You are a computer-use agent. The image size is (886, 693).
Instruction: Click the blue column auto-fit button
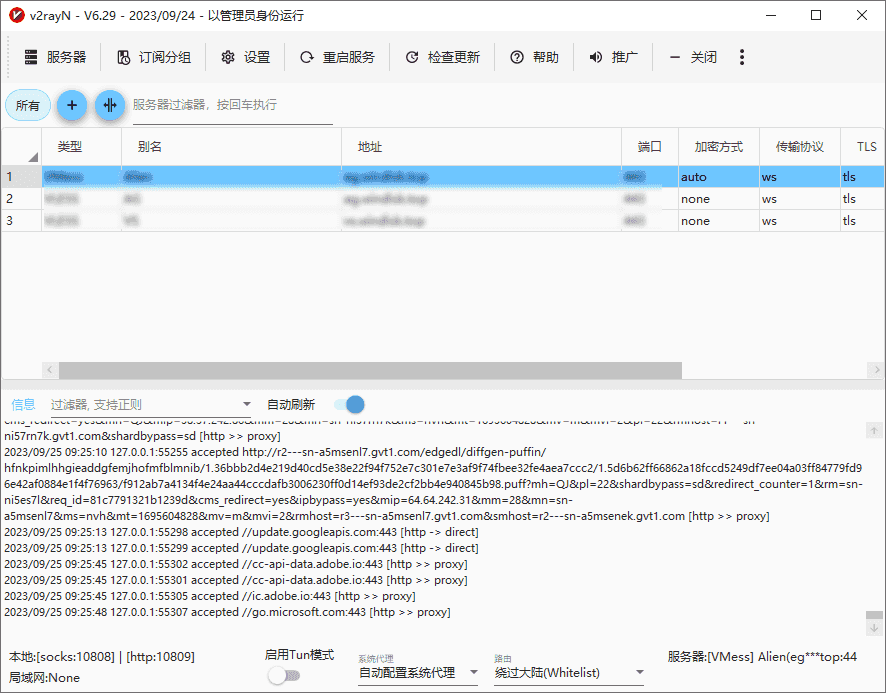pos(110,105)
